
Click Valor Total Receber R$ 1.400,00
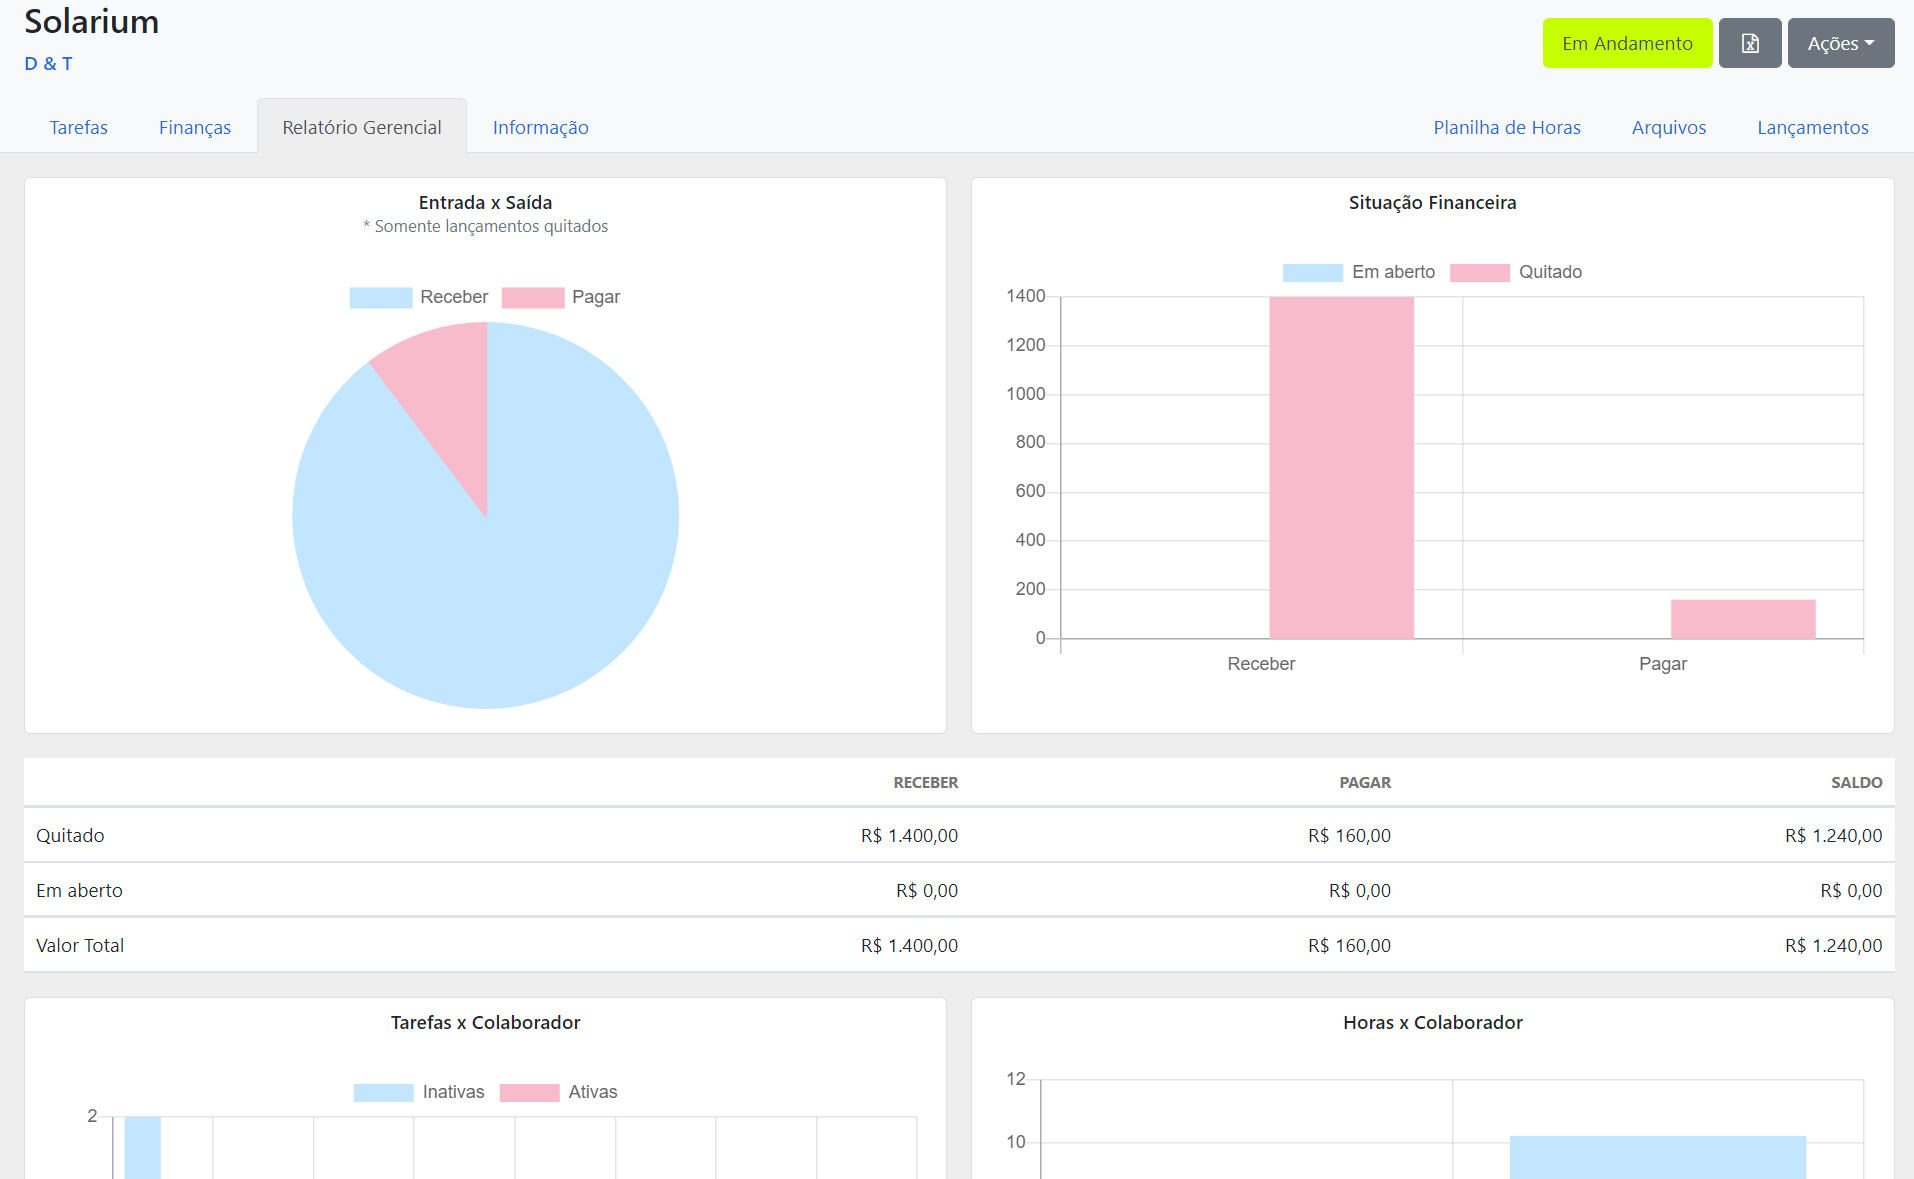(x=909, y=945)
